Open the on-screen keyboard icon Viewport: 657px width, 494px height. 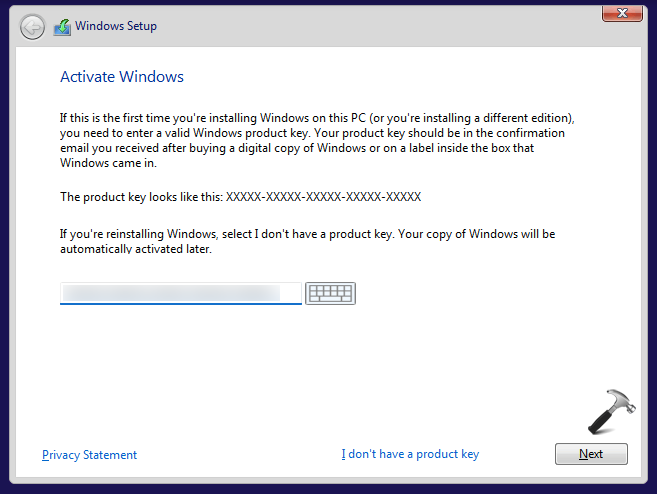click(x=330, y=293)
